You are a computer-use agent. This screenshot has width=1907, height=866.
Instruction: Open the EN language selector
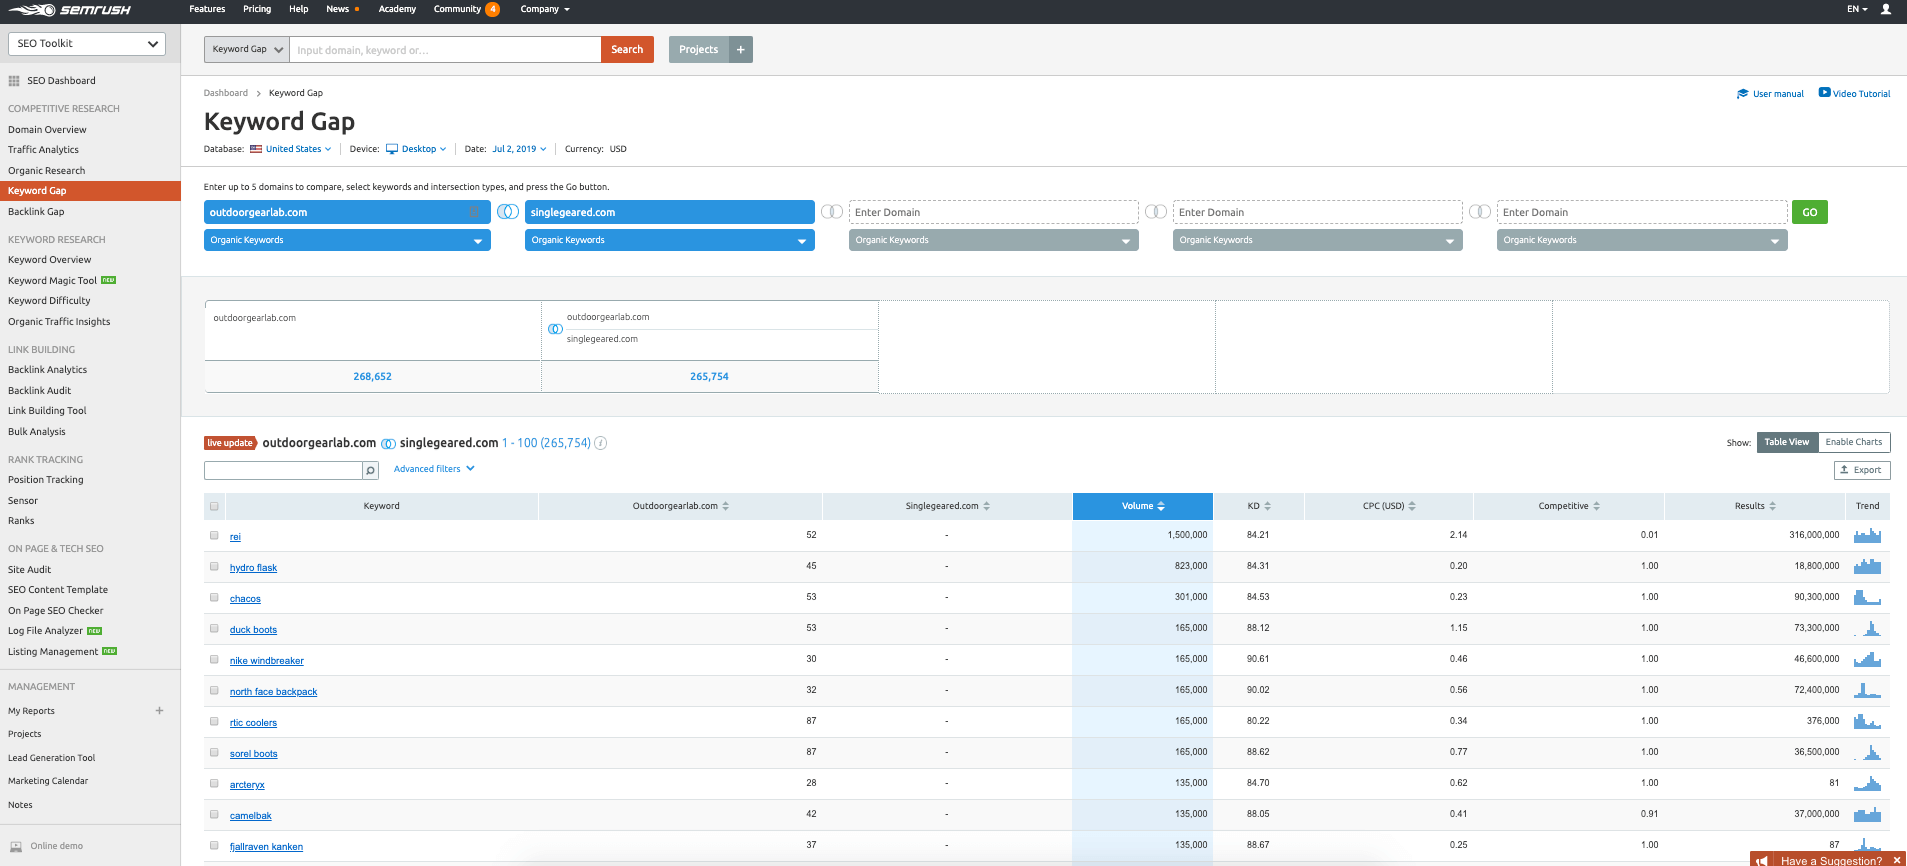pos(1857,9)
